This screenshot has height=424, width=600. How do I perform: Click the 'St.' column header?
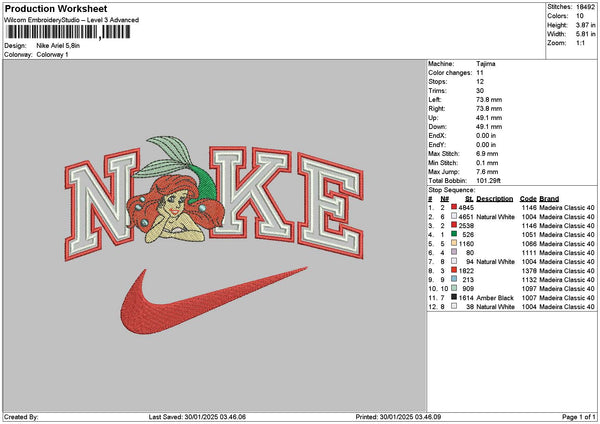[469, 199]
